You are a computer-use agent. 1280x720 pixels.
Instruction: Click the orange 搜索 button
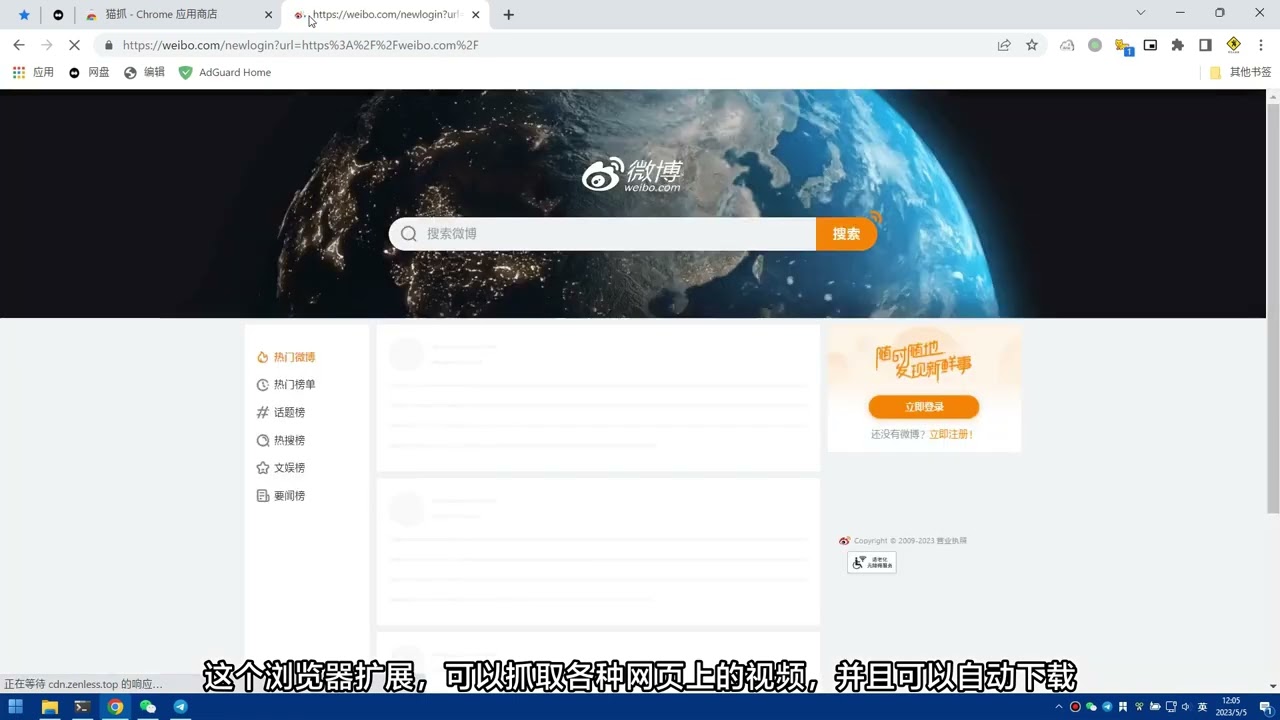coord(846,234)
